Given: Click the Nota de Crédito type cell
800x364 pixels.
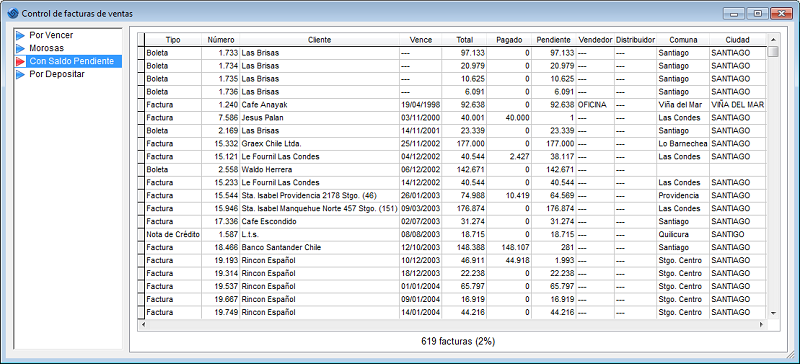Looking at the screenshot, I should (173, 235).
